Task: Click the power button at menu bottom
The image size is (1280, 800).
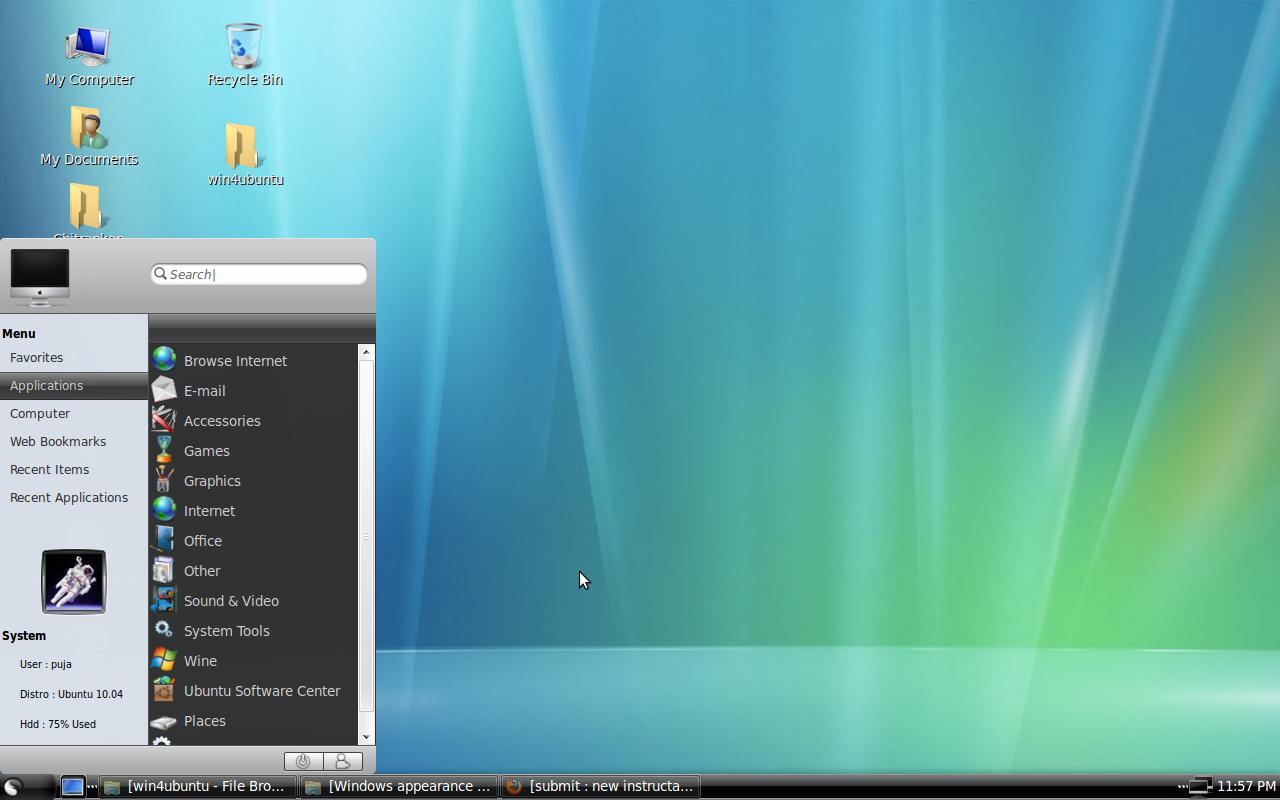Action: pos(303,761)
